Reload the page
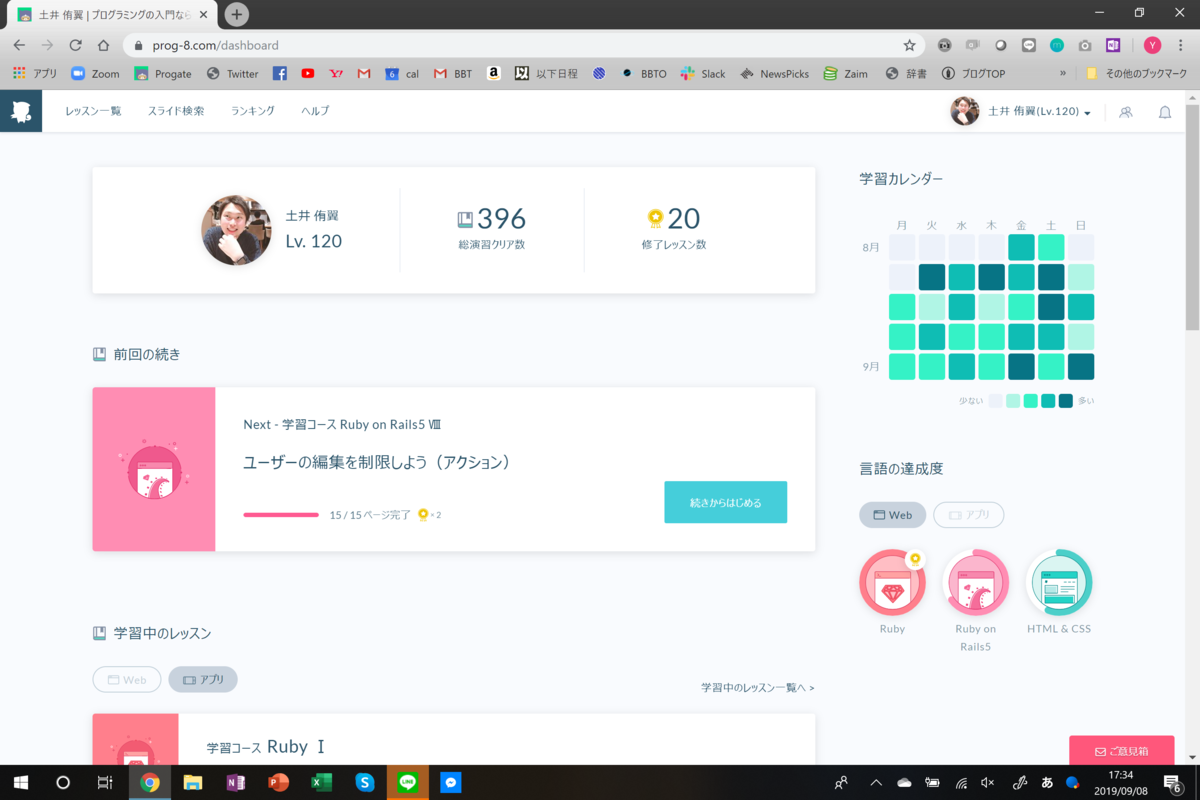Screen dimensions: 1200x800 (x=75, y=45)
